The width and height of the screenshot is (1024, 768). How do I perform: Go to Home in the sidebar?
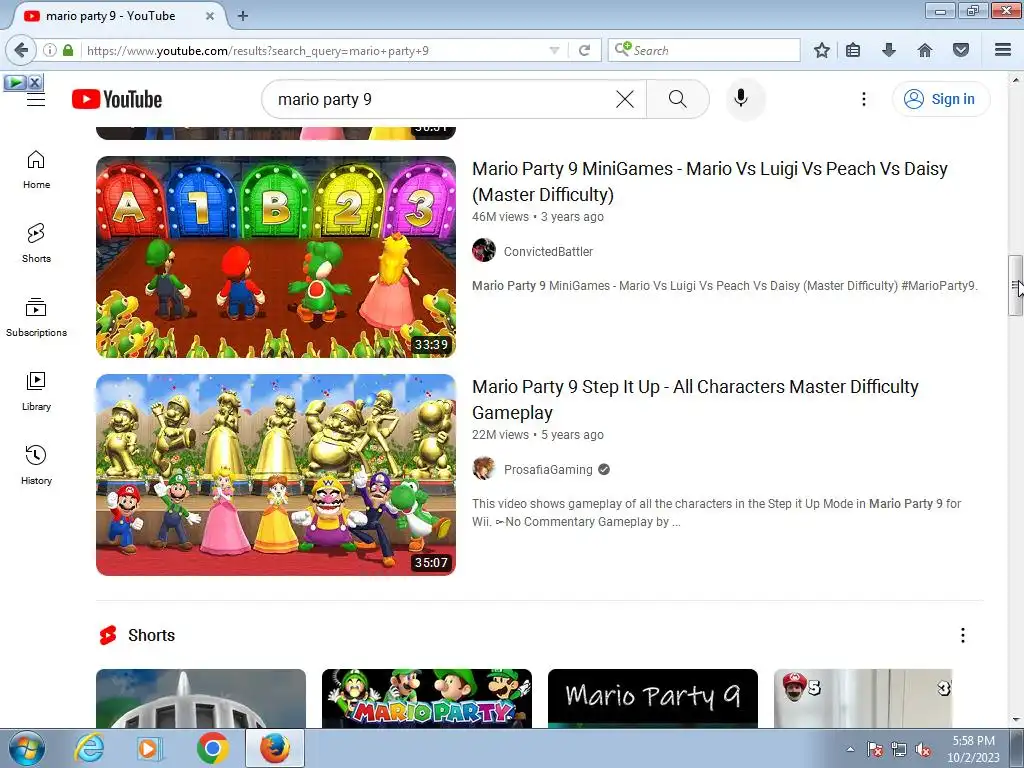[36, 170]
